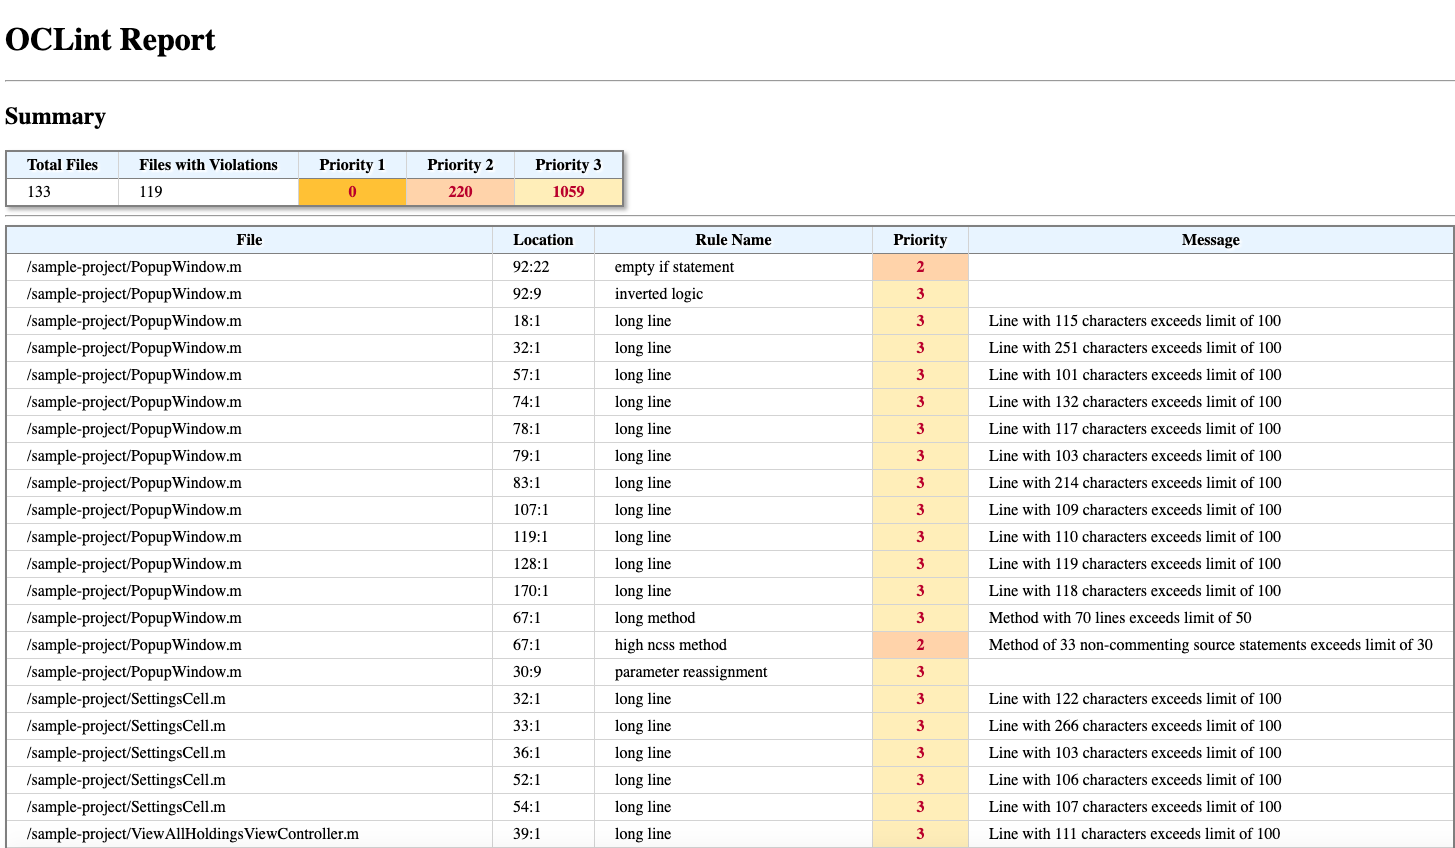Click location 18:1

tap(527, 321)
